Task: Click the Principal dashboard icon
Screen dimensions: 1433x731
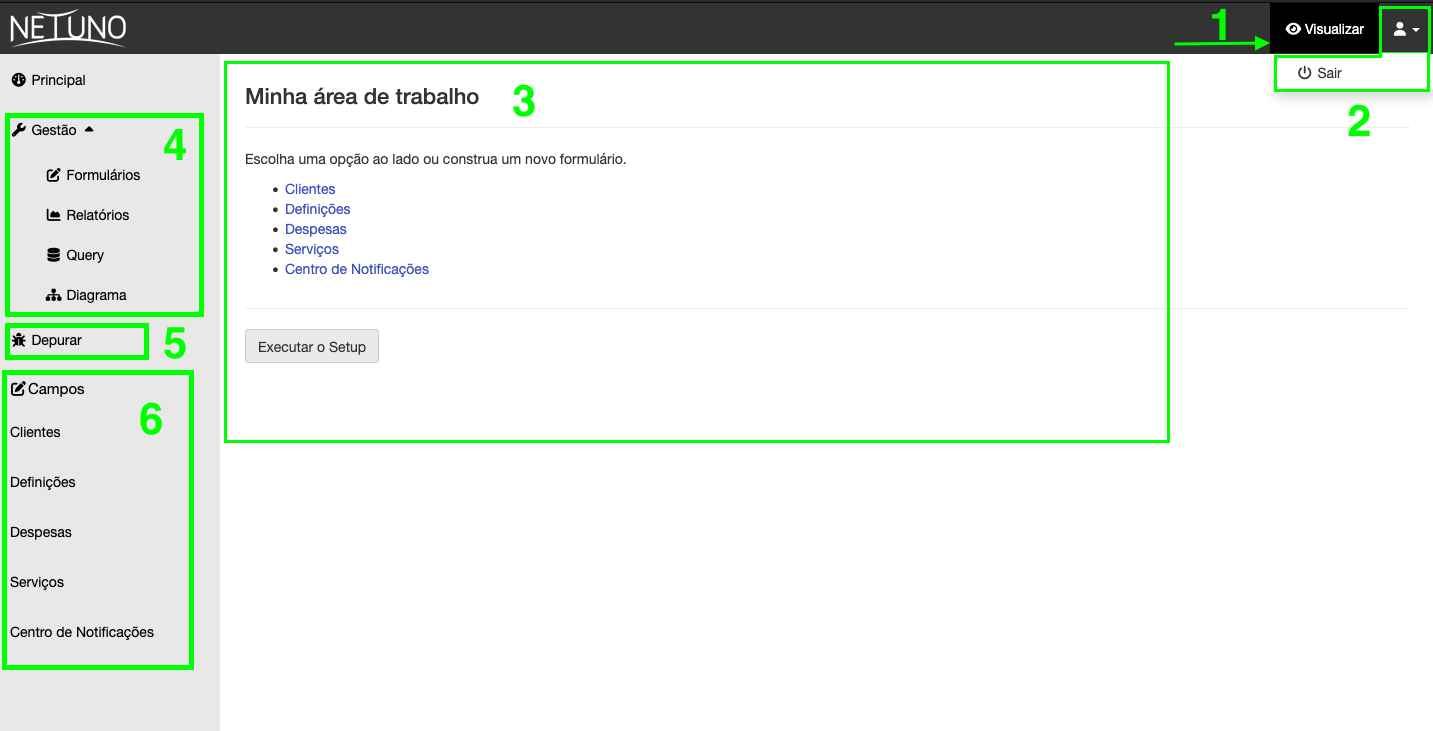Action: pyautogui.click(x=18, y=80)
